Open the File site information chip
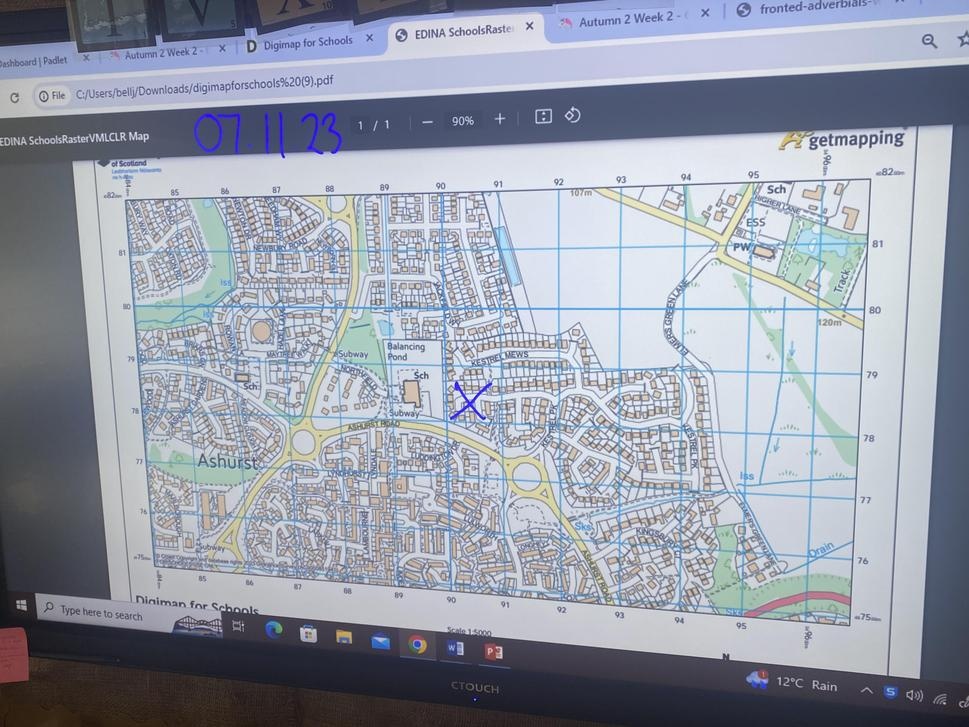This screenshot has height=727, width=969. click(x=52, y=95)
